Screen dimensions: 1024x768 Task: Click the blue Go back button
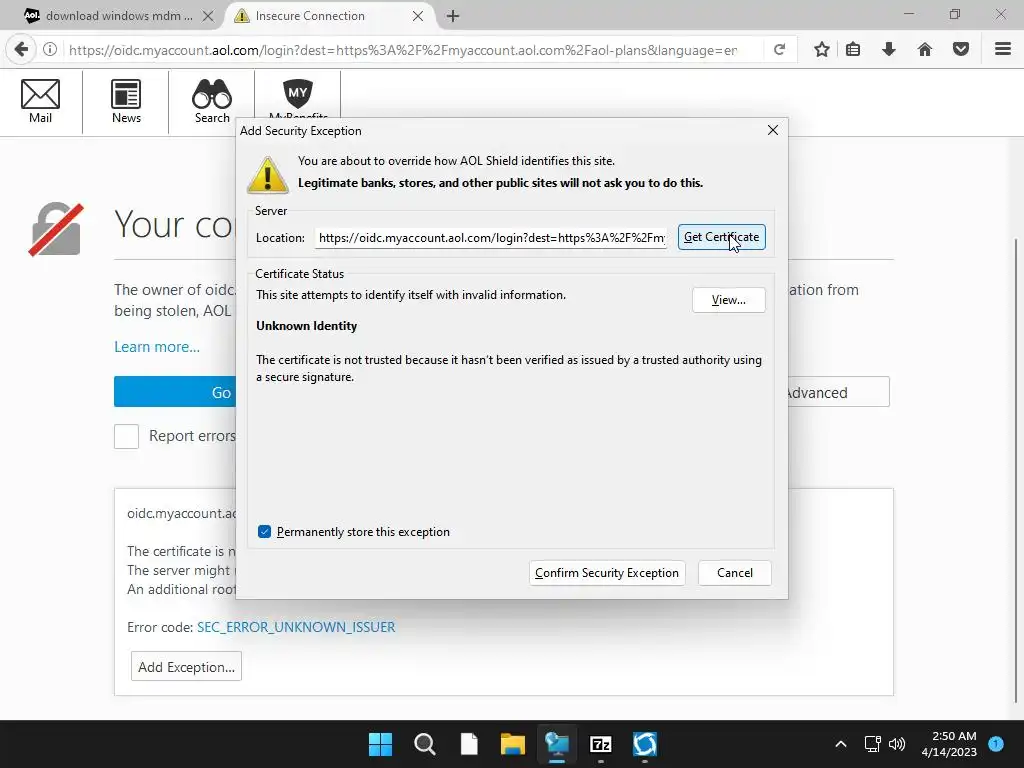coord(175,392)
